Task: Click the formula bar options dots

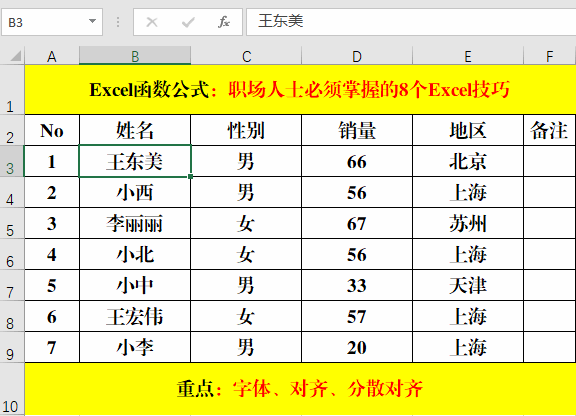Action: pos(118,22)
